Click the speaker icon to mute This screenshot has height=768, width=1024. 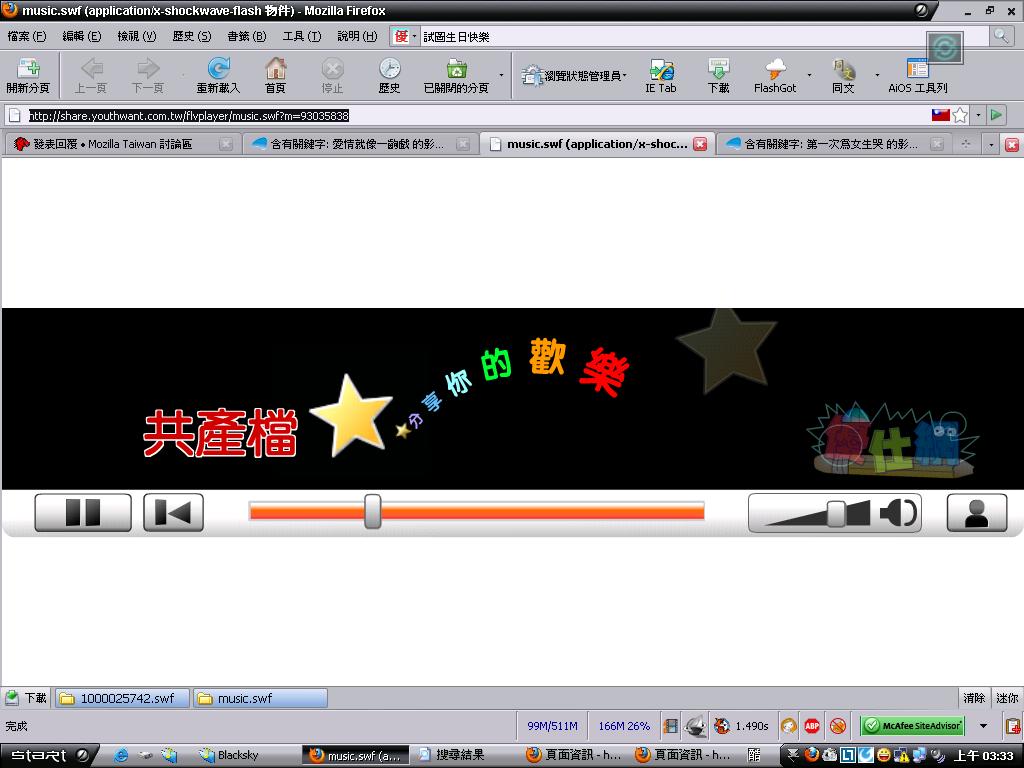pos(897,513)
